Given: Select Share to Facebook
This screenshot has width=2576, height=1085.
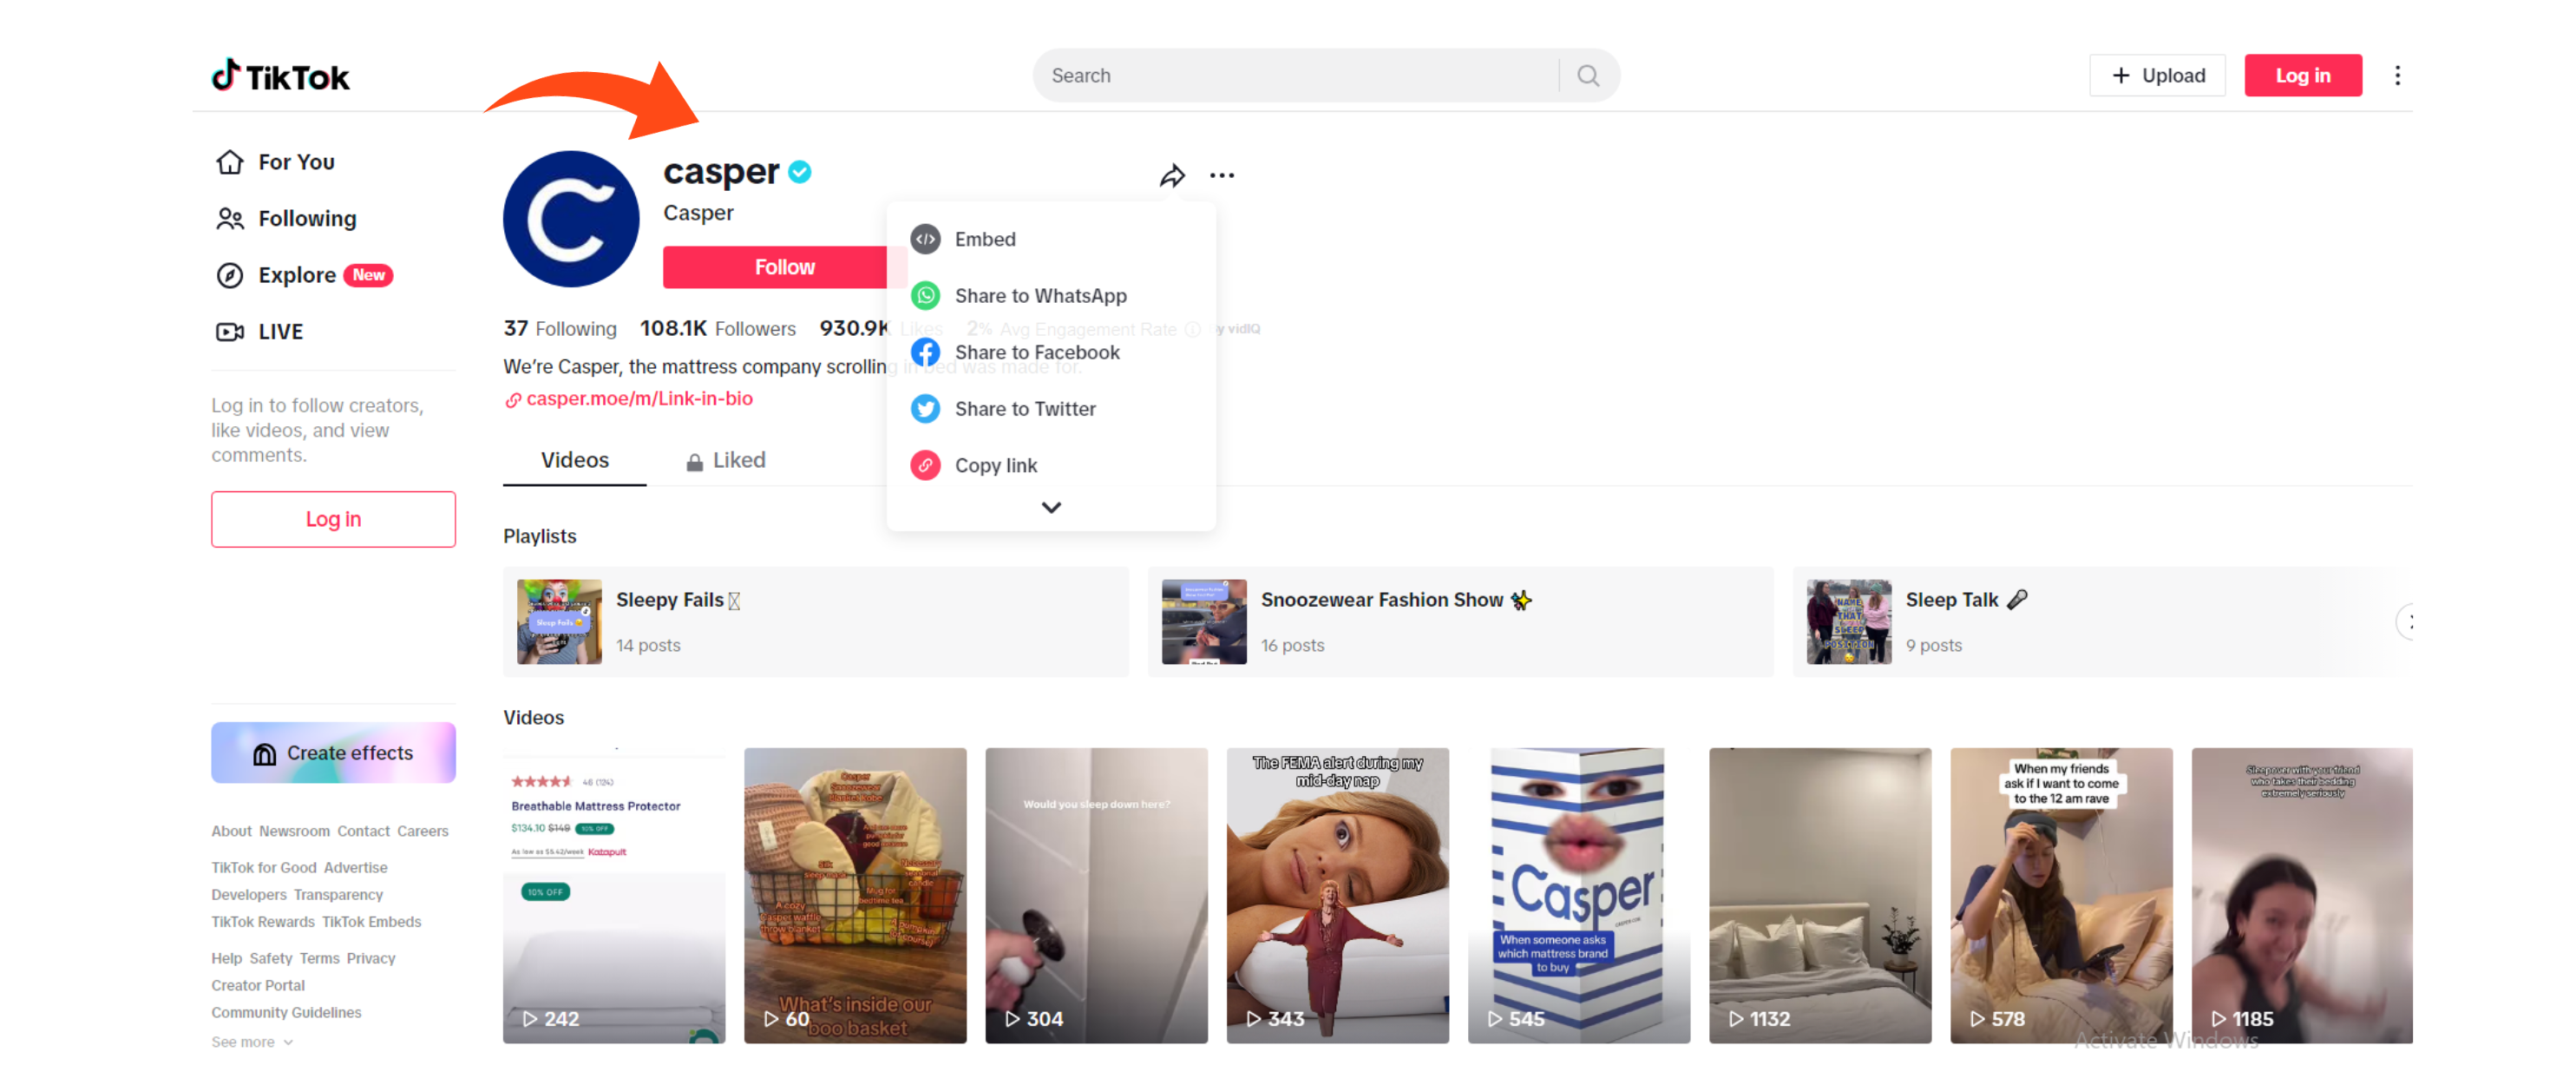Looking at the screenshot, I should click(x=1050, y=352).
